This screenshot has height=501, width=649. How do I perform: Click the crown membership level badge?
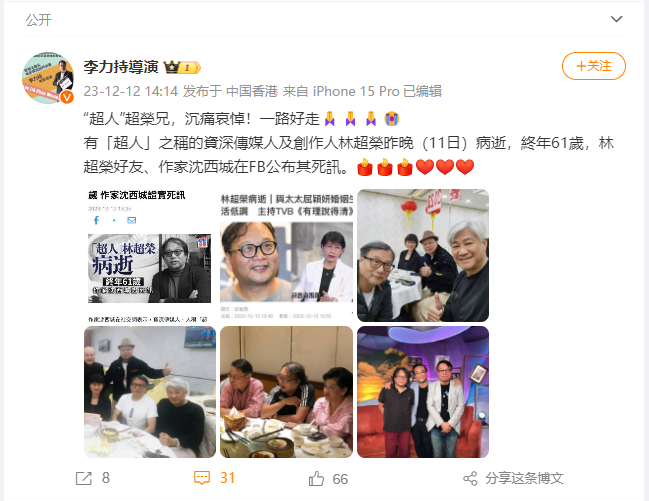182,67
